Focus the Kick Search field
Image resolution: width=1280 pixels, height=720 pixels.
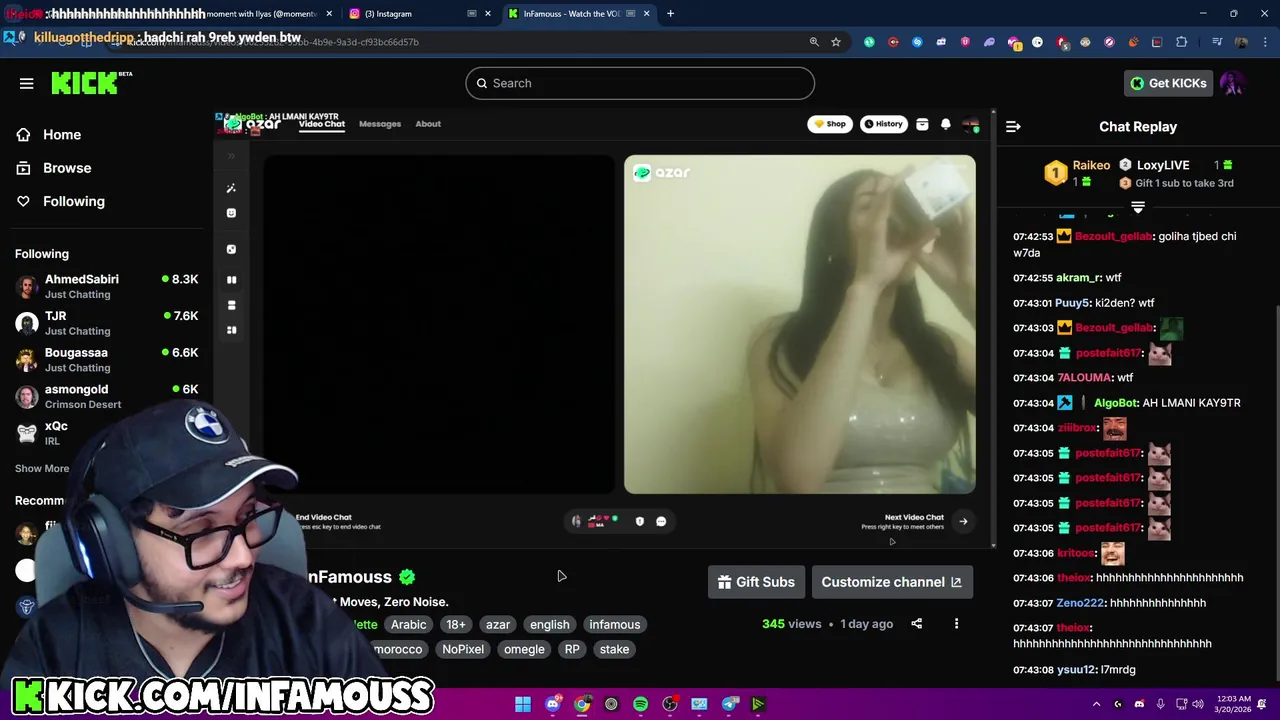pos(640,83)
